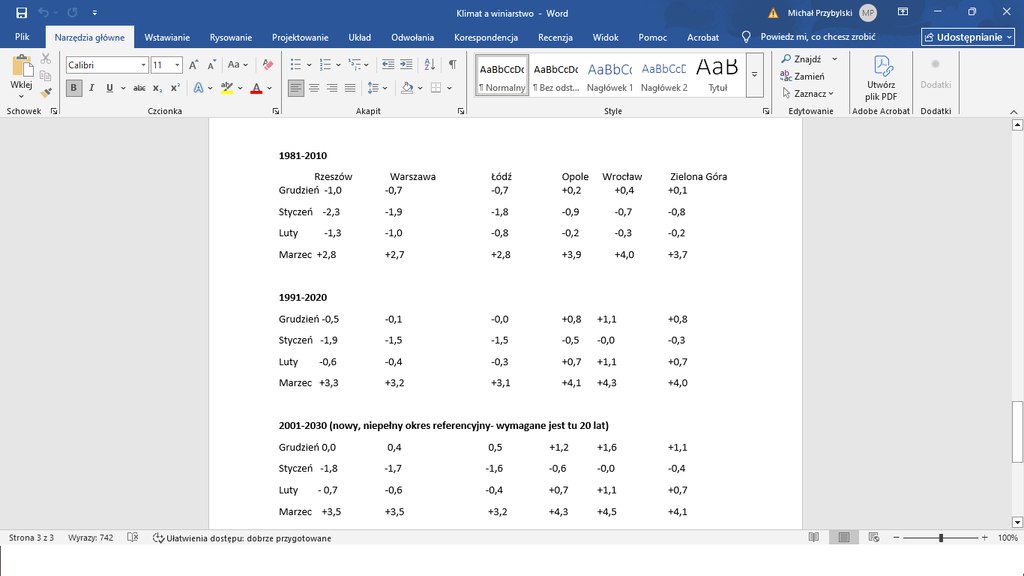The width and height of the screenshot is (1024, 576).
Task: Apply the yellow text highlight color
Action: [x=227, y=88]
